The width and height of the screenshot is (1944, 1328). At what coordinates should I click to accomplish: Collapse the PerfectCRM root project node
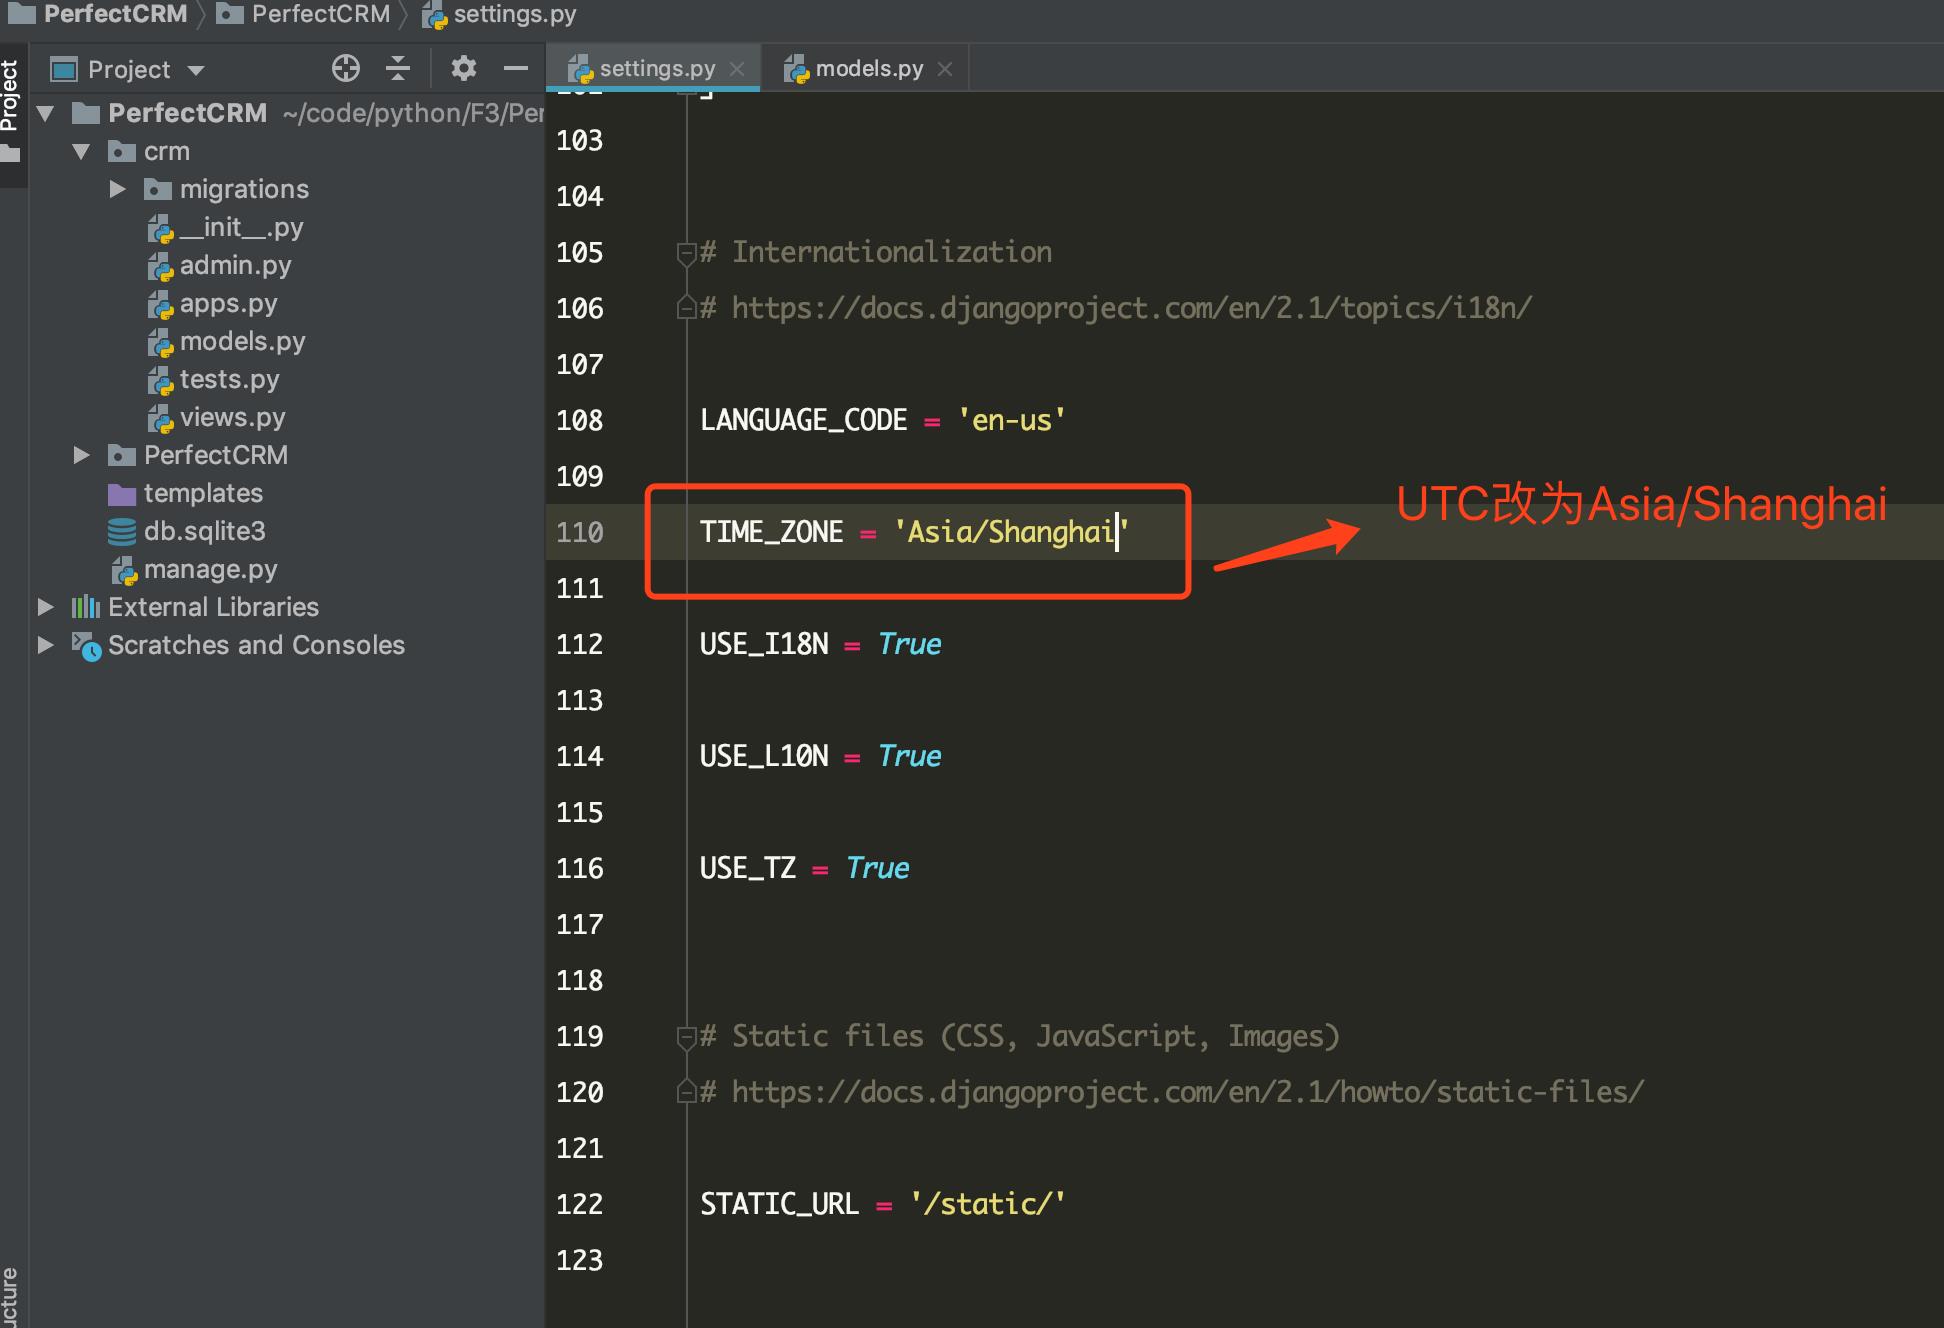pos(45,113)
